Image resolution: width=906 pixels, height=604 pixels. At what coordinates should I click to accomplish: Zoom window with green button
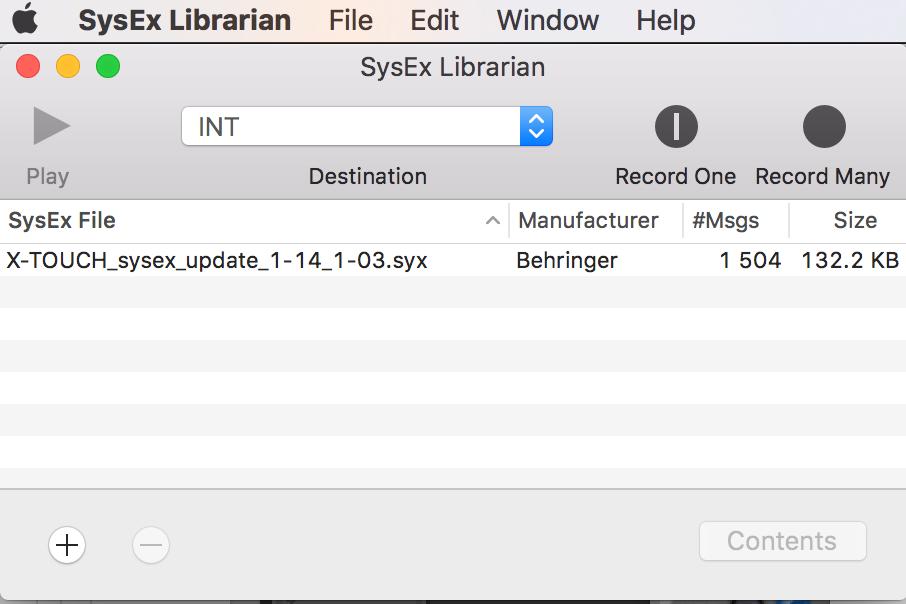pyautogui.click(x=108, y=66)
